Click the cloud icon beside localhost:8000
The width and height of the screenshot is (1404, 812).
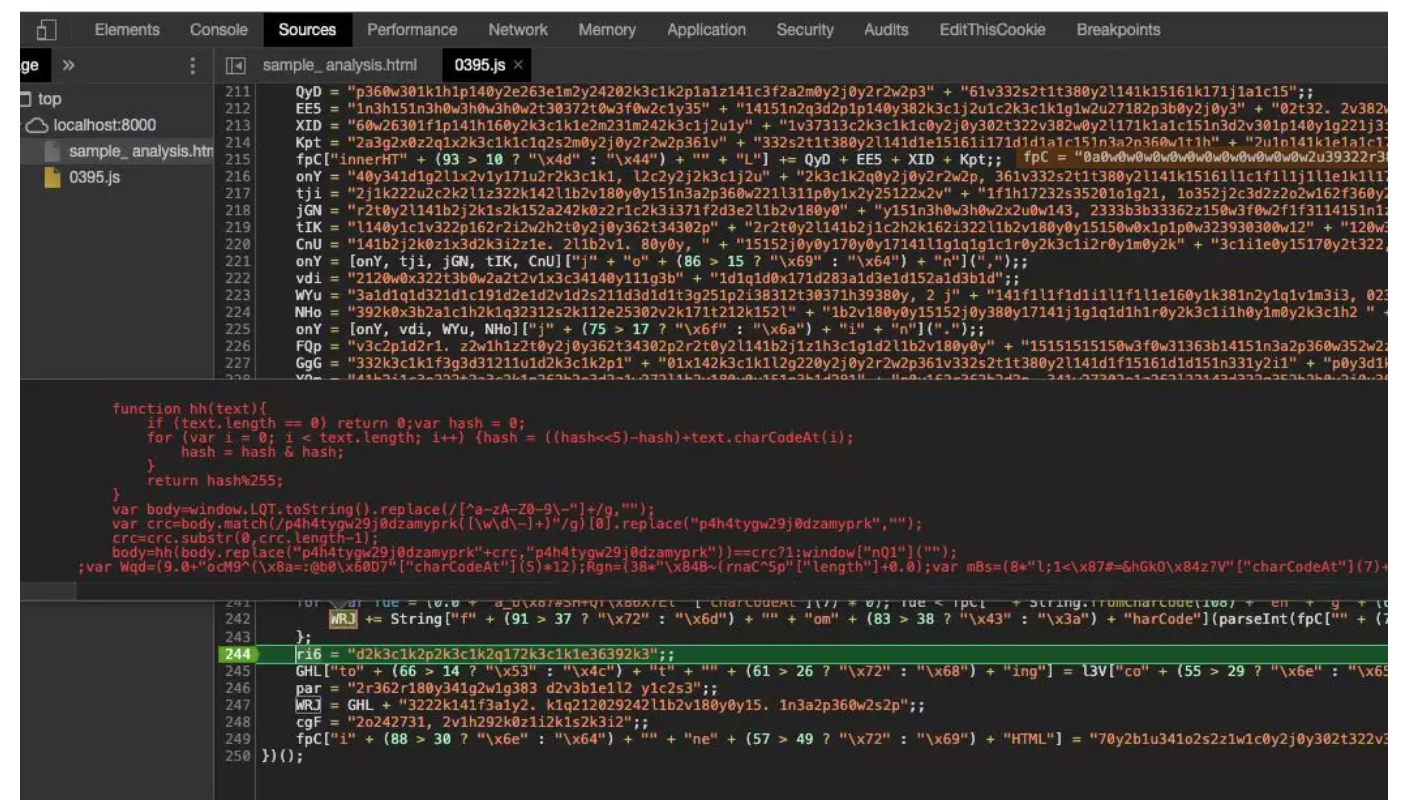(36, 126)
